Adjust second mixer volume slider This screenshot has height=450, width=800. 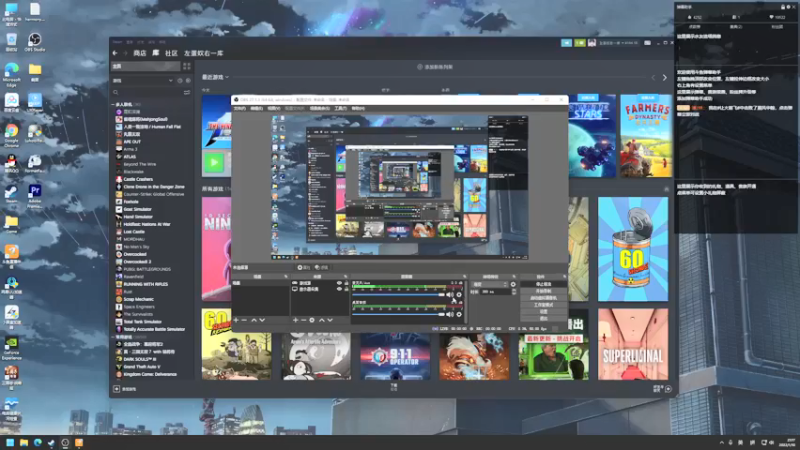click(x=398, y=314)
